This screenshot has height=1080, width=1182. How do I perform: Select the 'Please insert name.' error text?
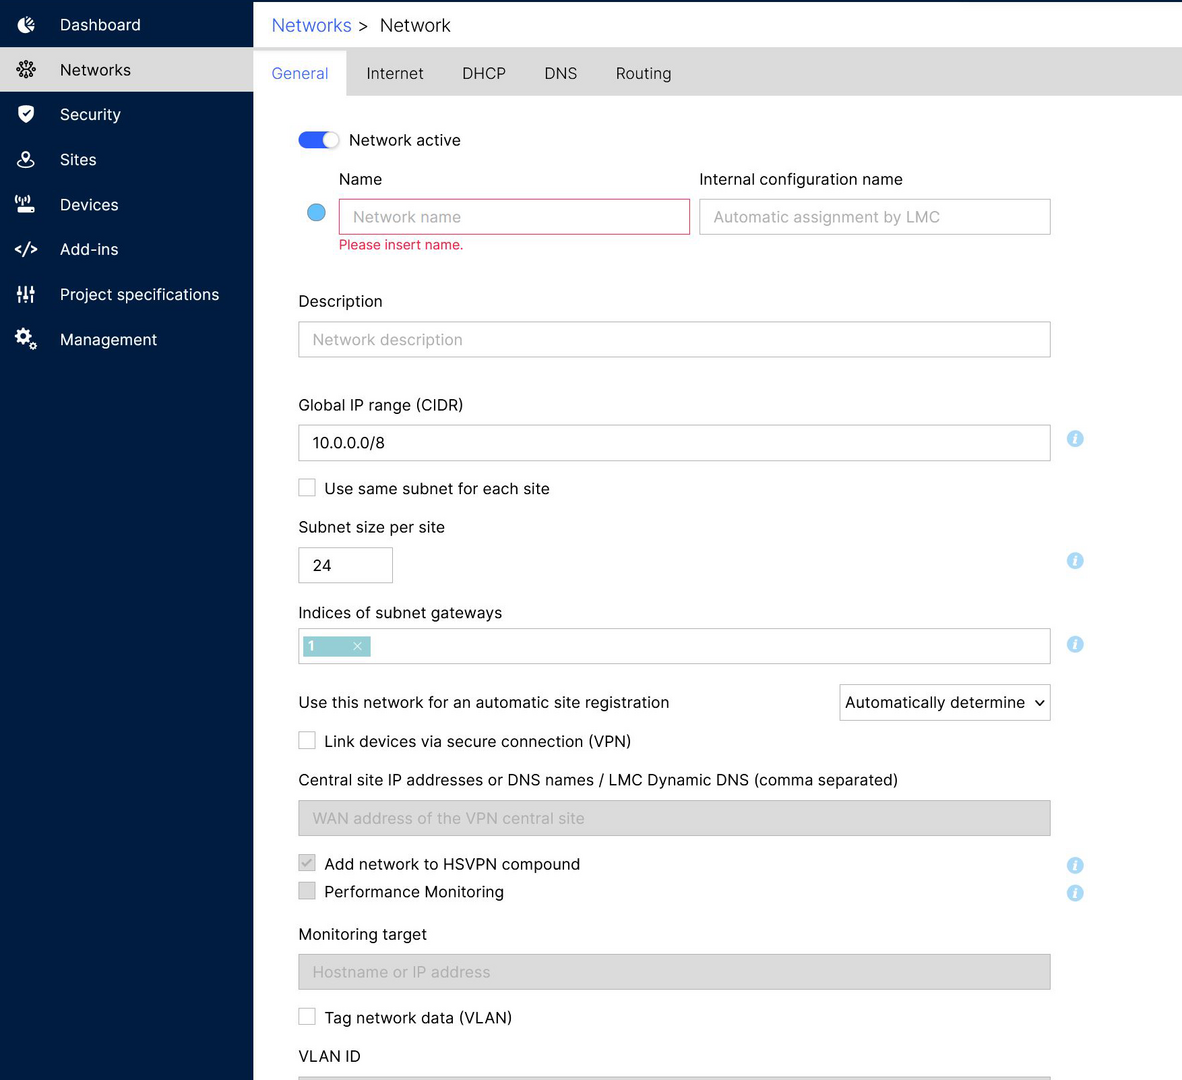(x=401, y=245)
